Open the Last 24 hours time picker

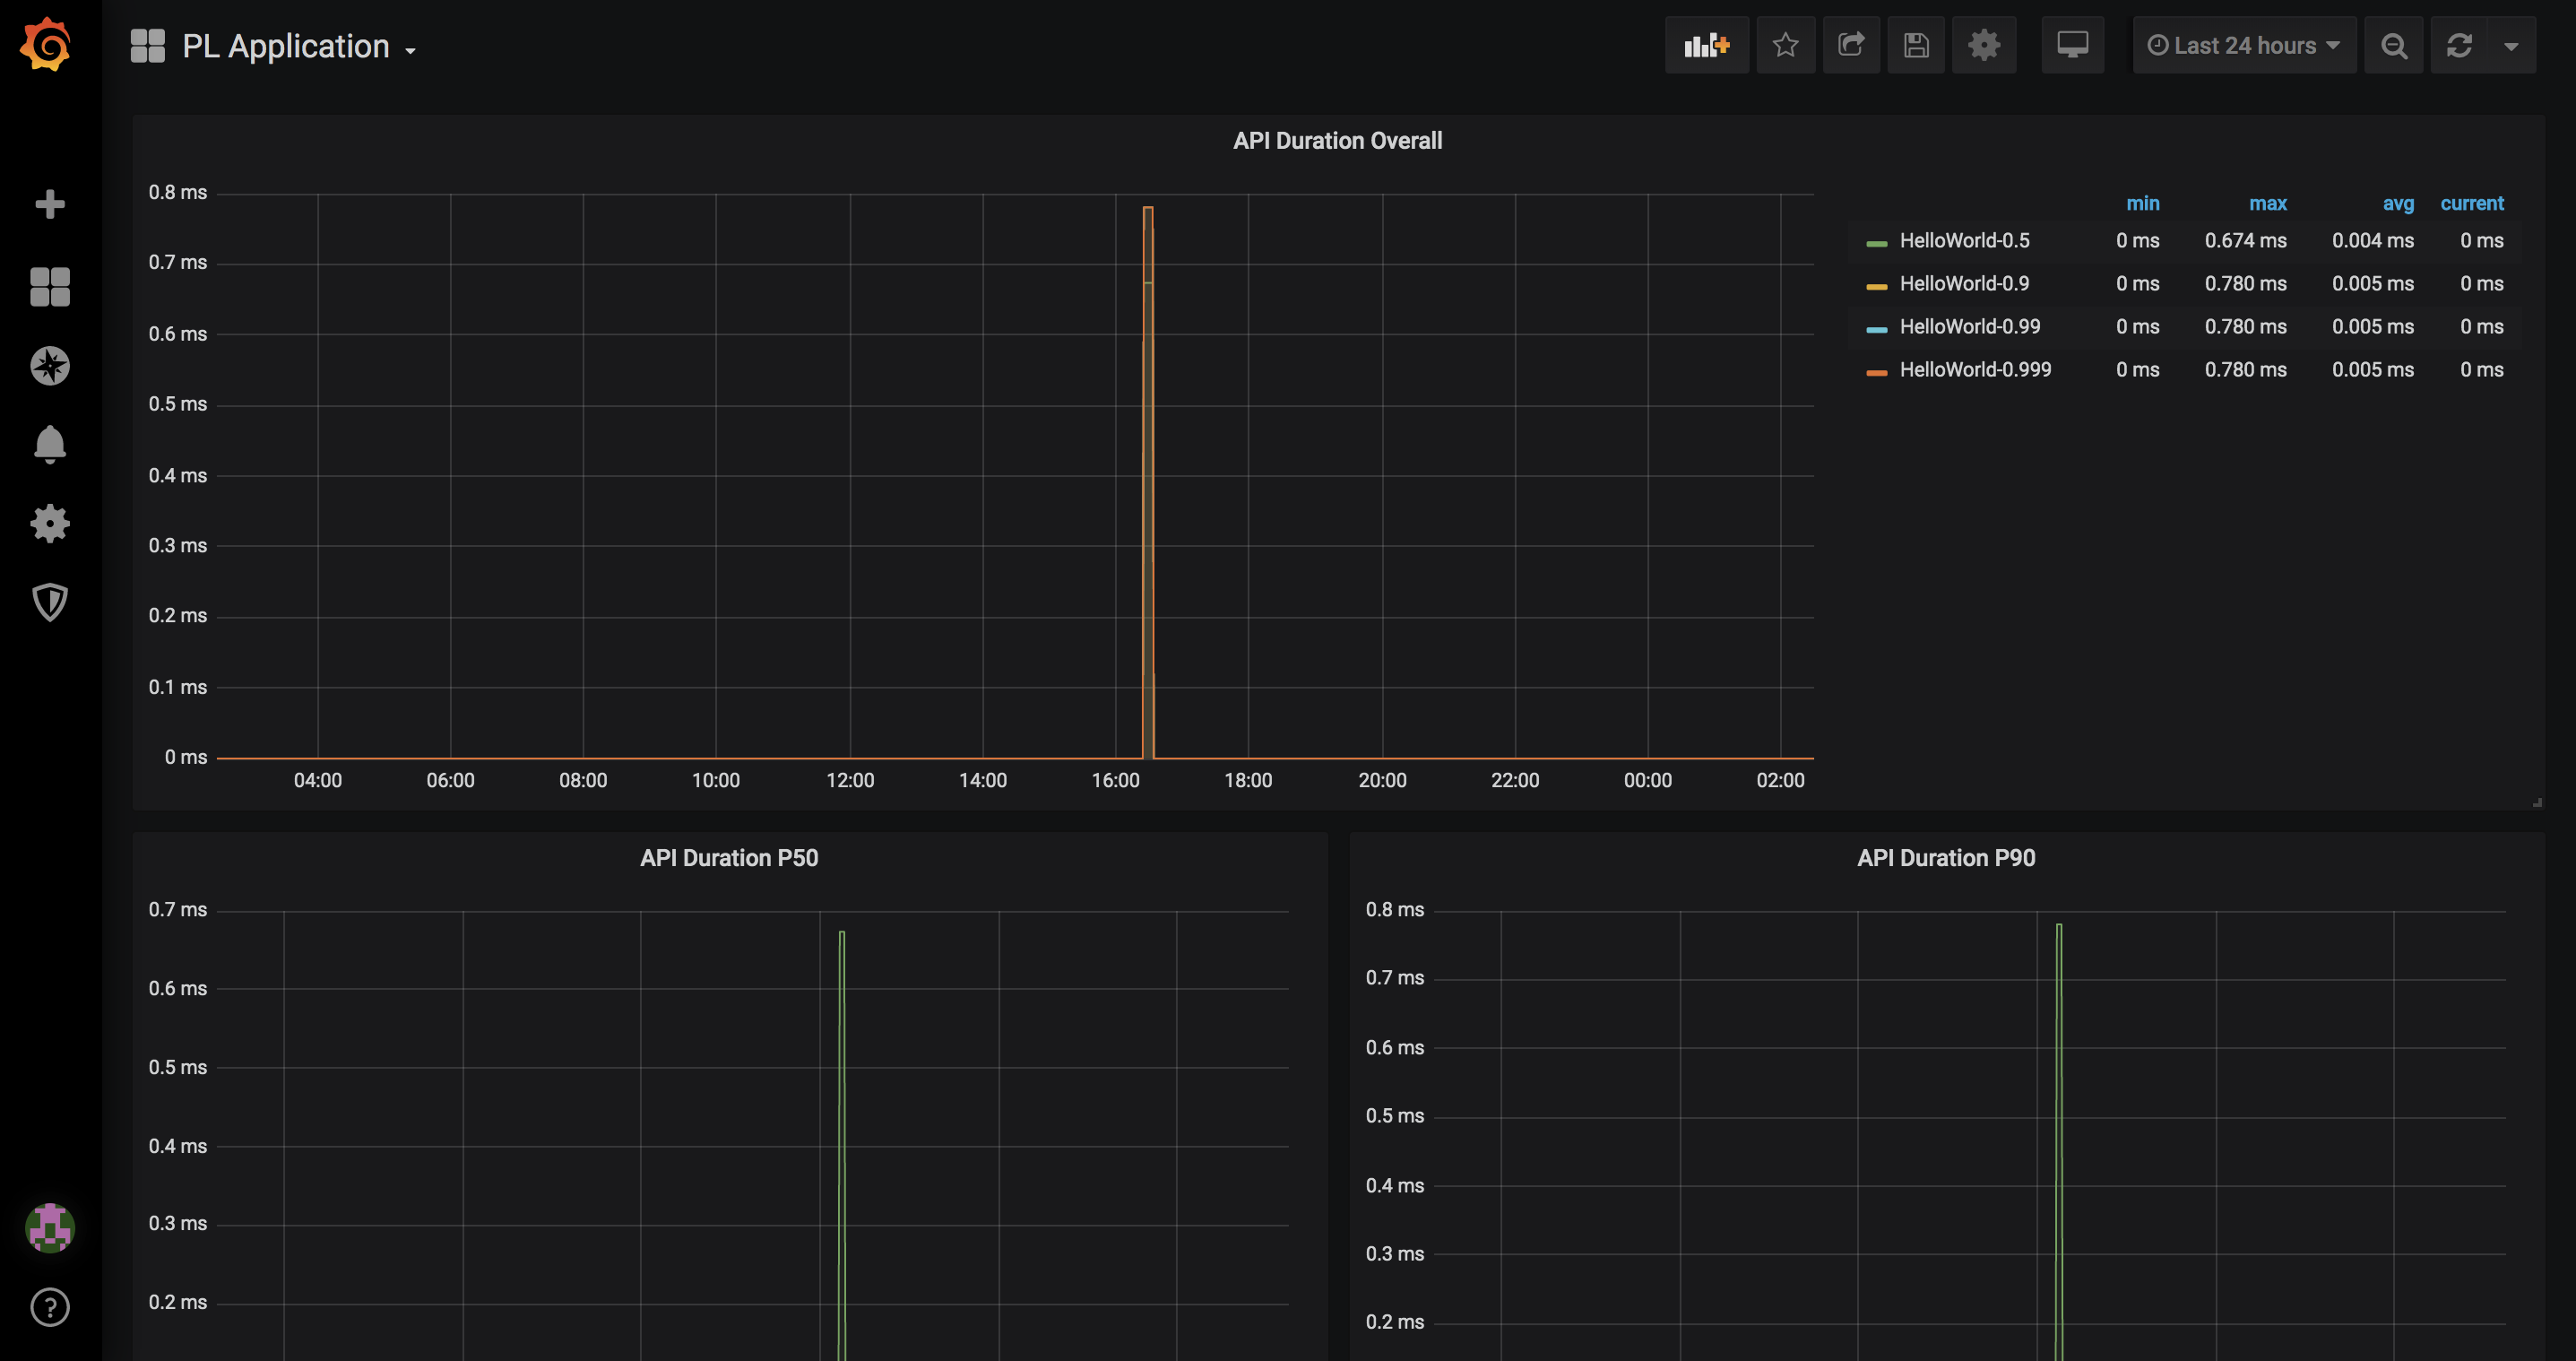2244,45
